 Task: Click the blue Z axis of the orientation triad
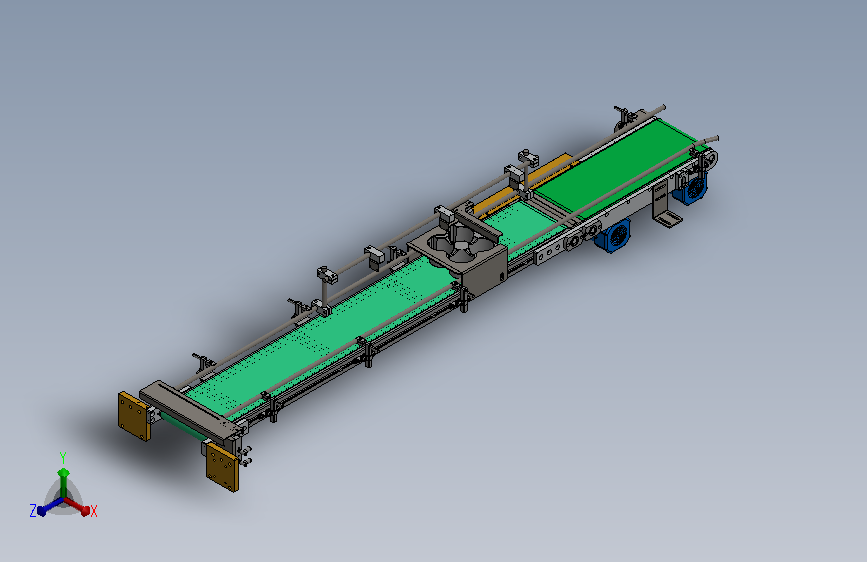click(50, 506)
